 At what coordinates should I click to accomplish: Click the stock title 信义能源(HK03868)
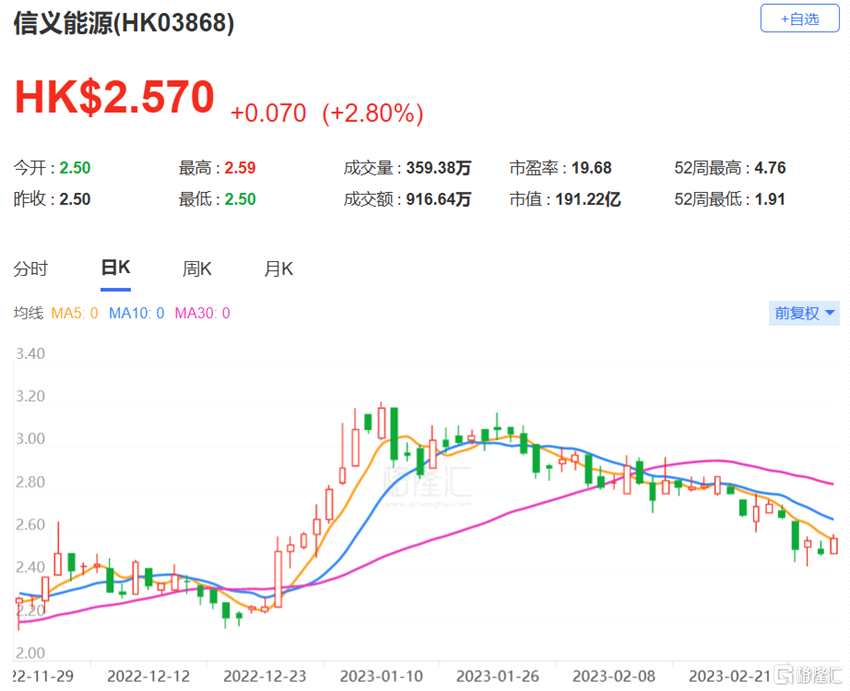point(124,23)
